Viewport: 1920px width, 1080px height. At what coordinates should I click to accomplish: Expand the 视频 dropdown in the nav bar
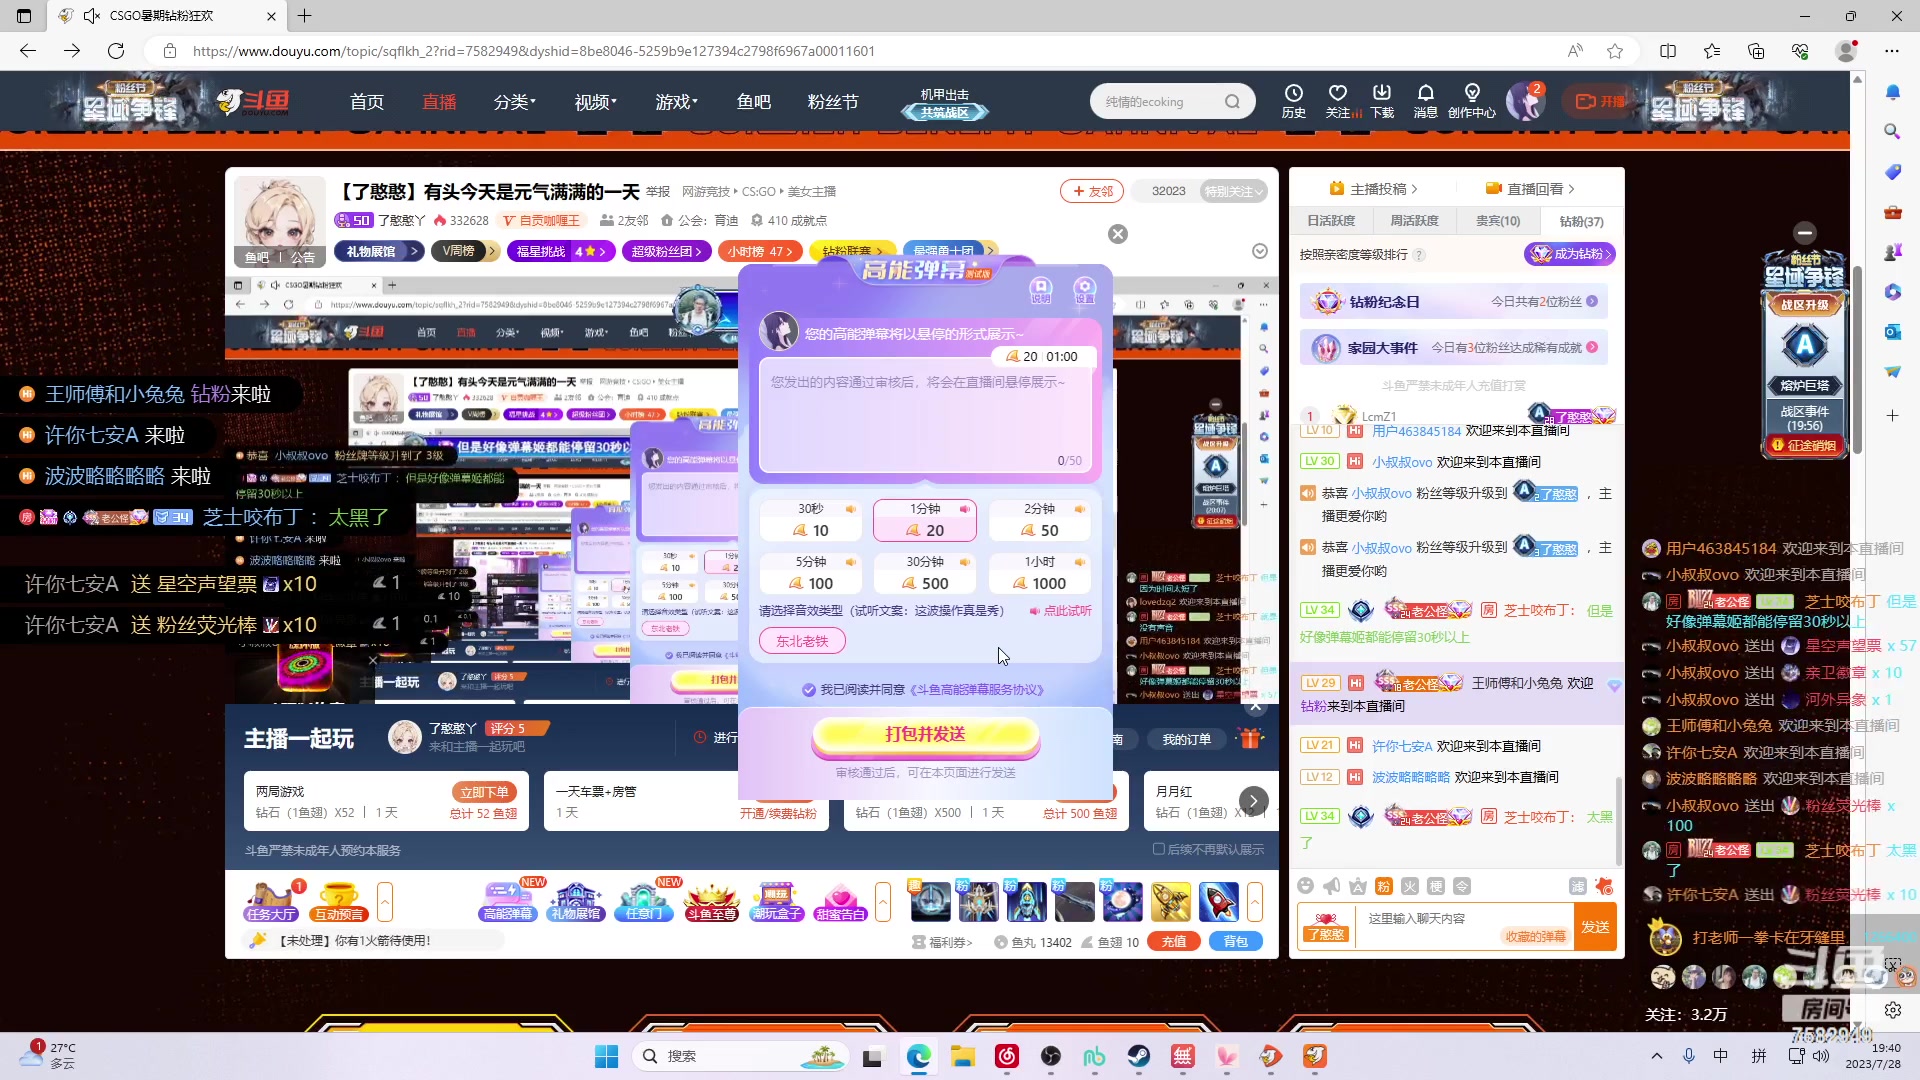click(x=596, y=102)
